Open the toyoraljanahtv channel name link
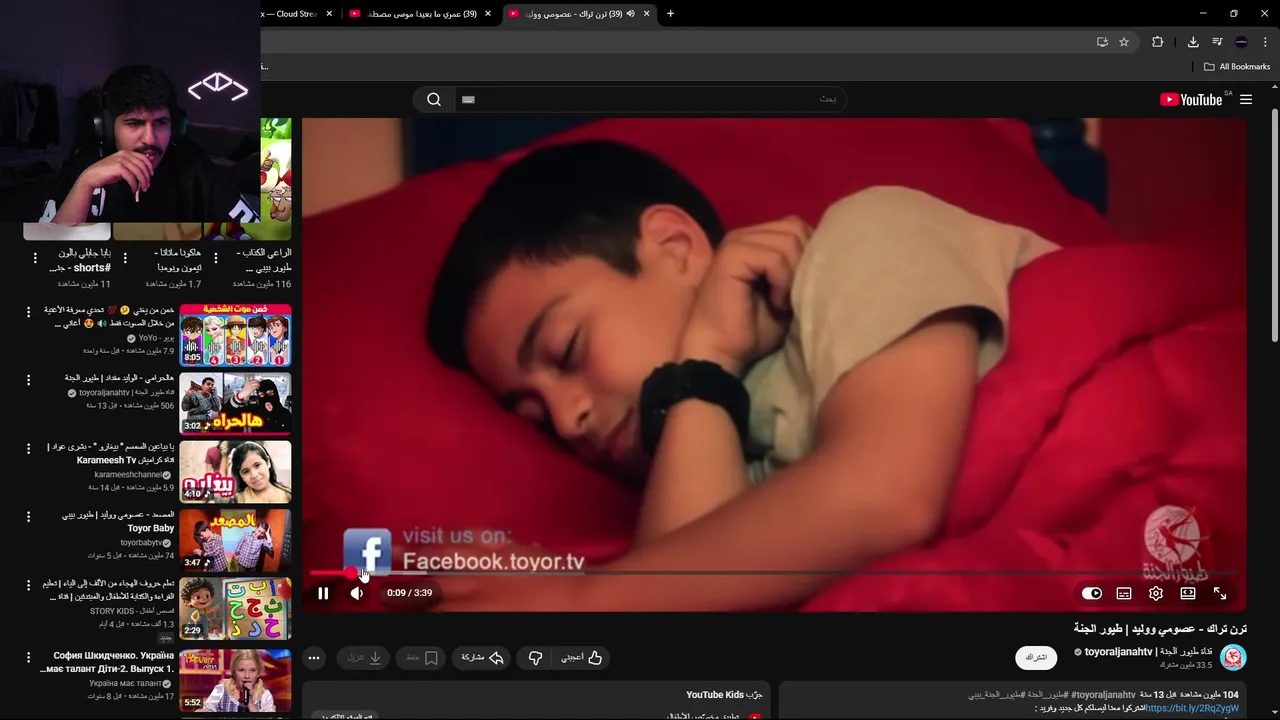The width and height of the screenshot is (1280, 720). 1148,651
